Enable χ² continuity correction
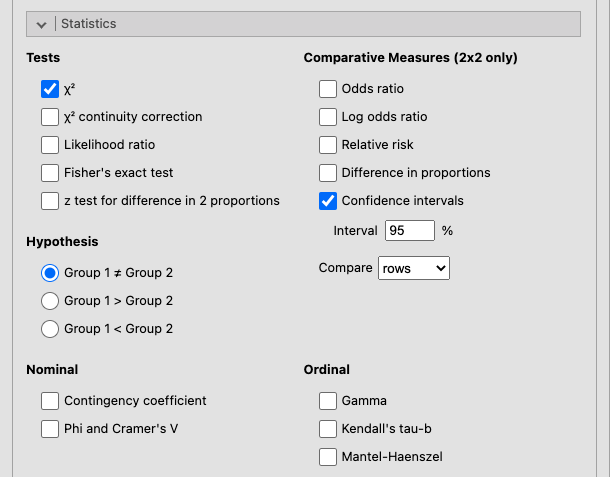Image resolution: width=610 pixels, height=477 pixels. (50, 117)
